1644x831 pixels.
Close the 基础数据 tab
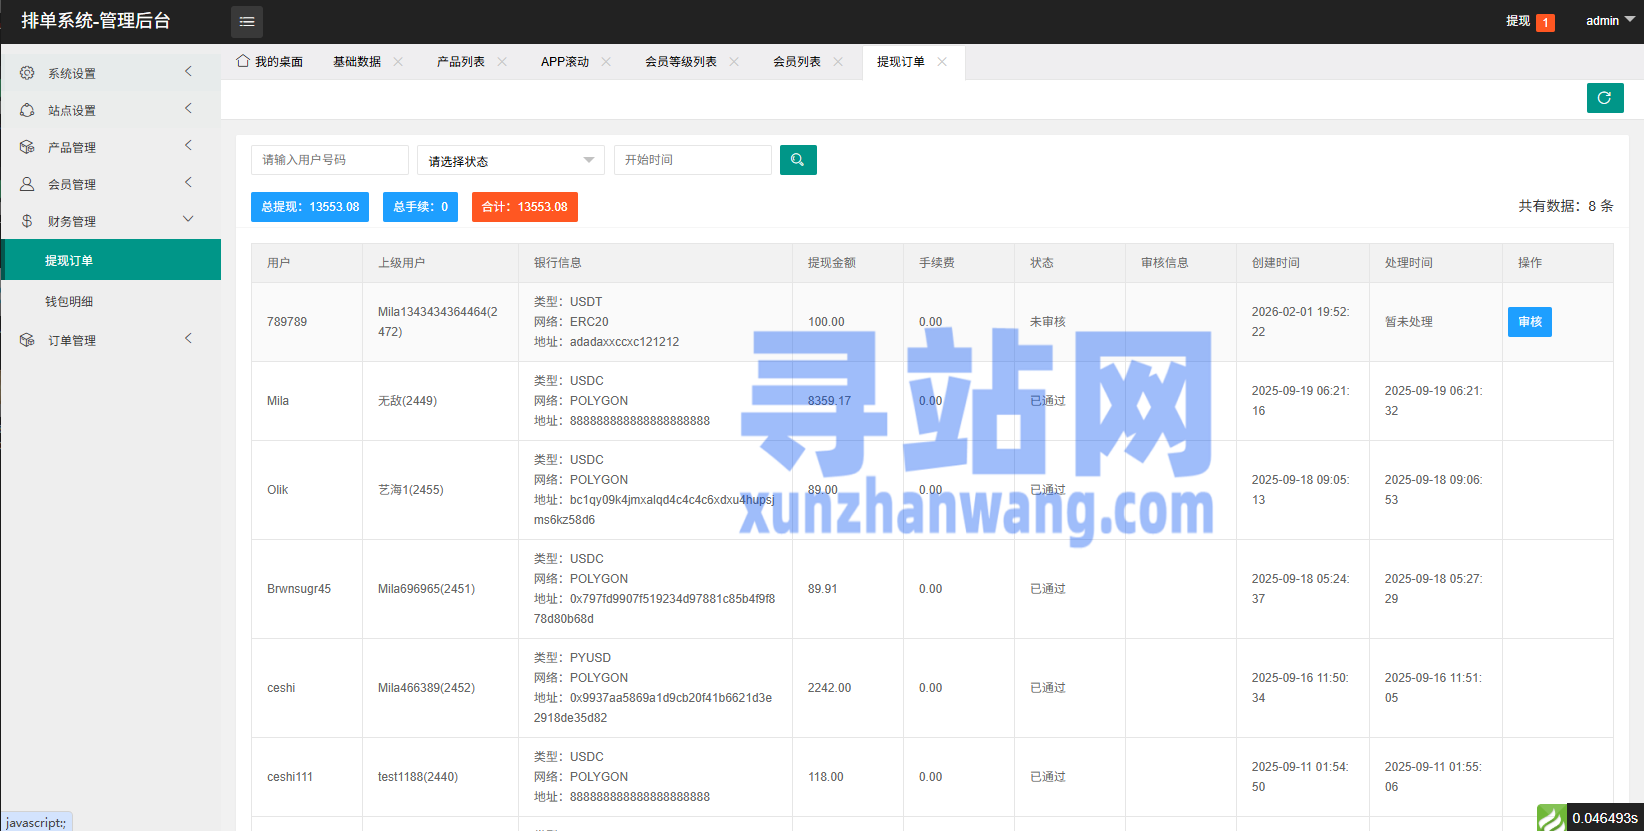pyautogui.click(x=398, y=62)
